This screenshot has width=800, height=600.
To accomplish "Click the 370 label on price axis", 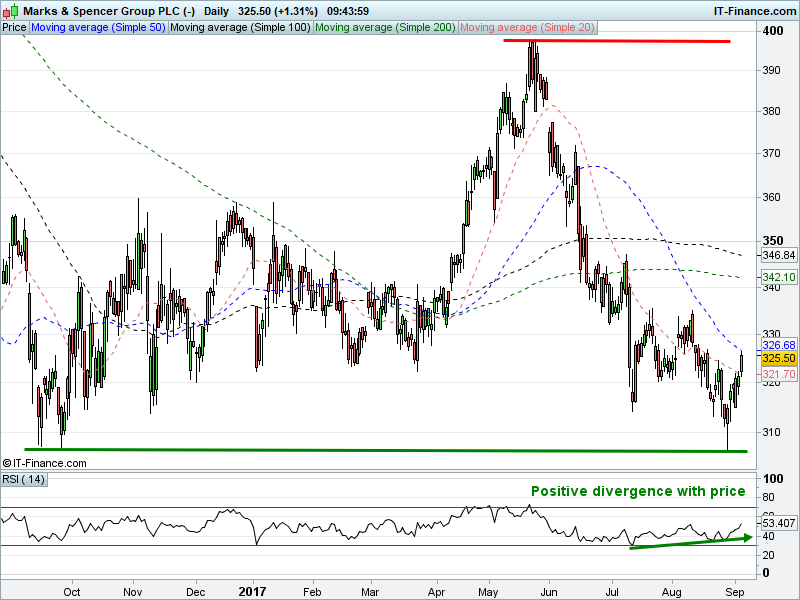I will point(771,153).
